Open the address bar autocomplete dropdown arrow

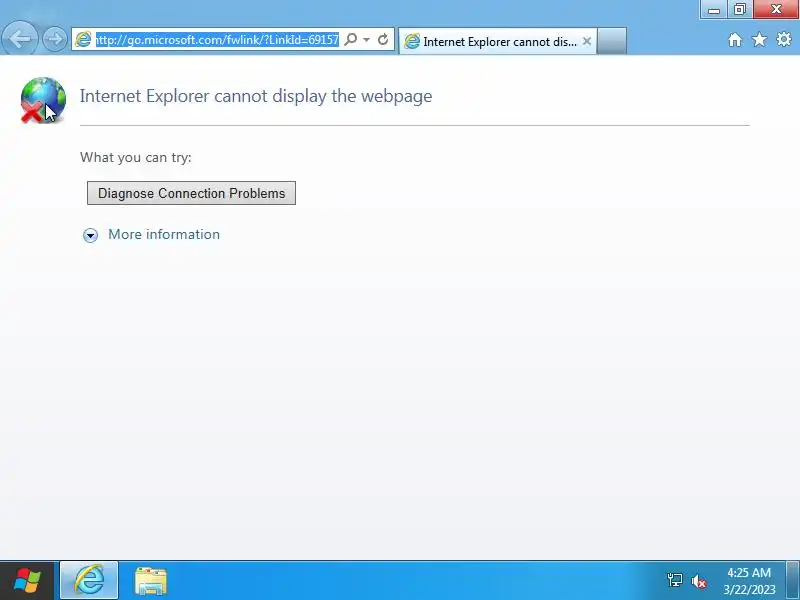[366, 39]
